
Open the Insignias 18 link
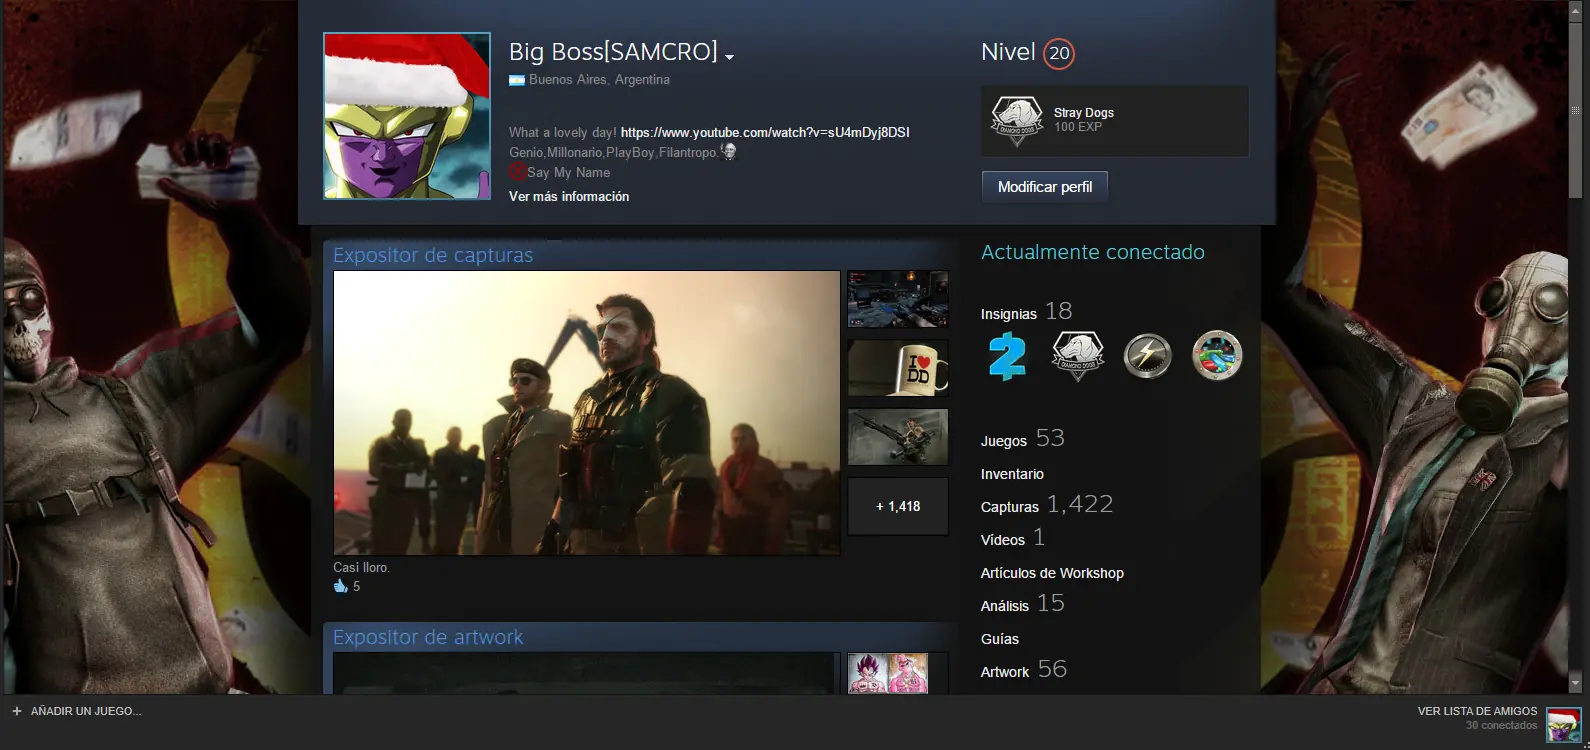(1026, 312)
